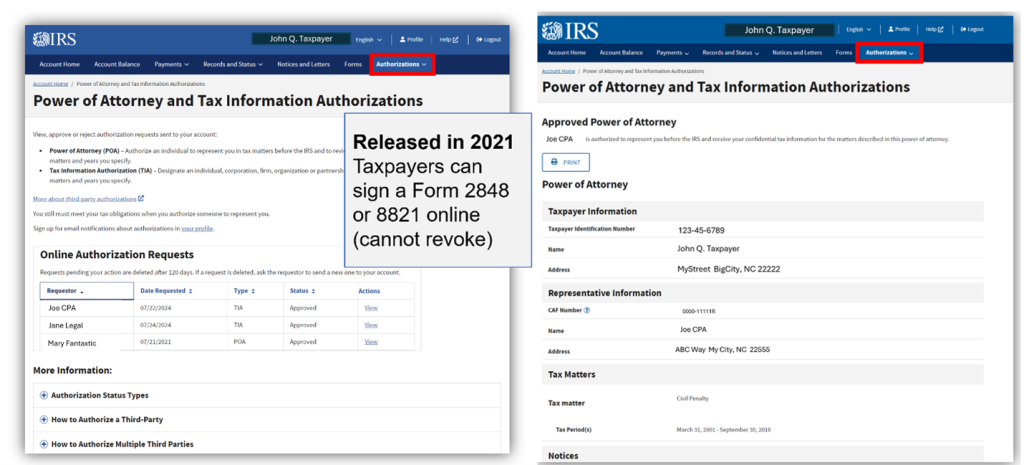Sort table by Type column
The width and height of the screenshot is (1024, 465).
244,291
